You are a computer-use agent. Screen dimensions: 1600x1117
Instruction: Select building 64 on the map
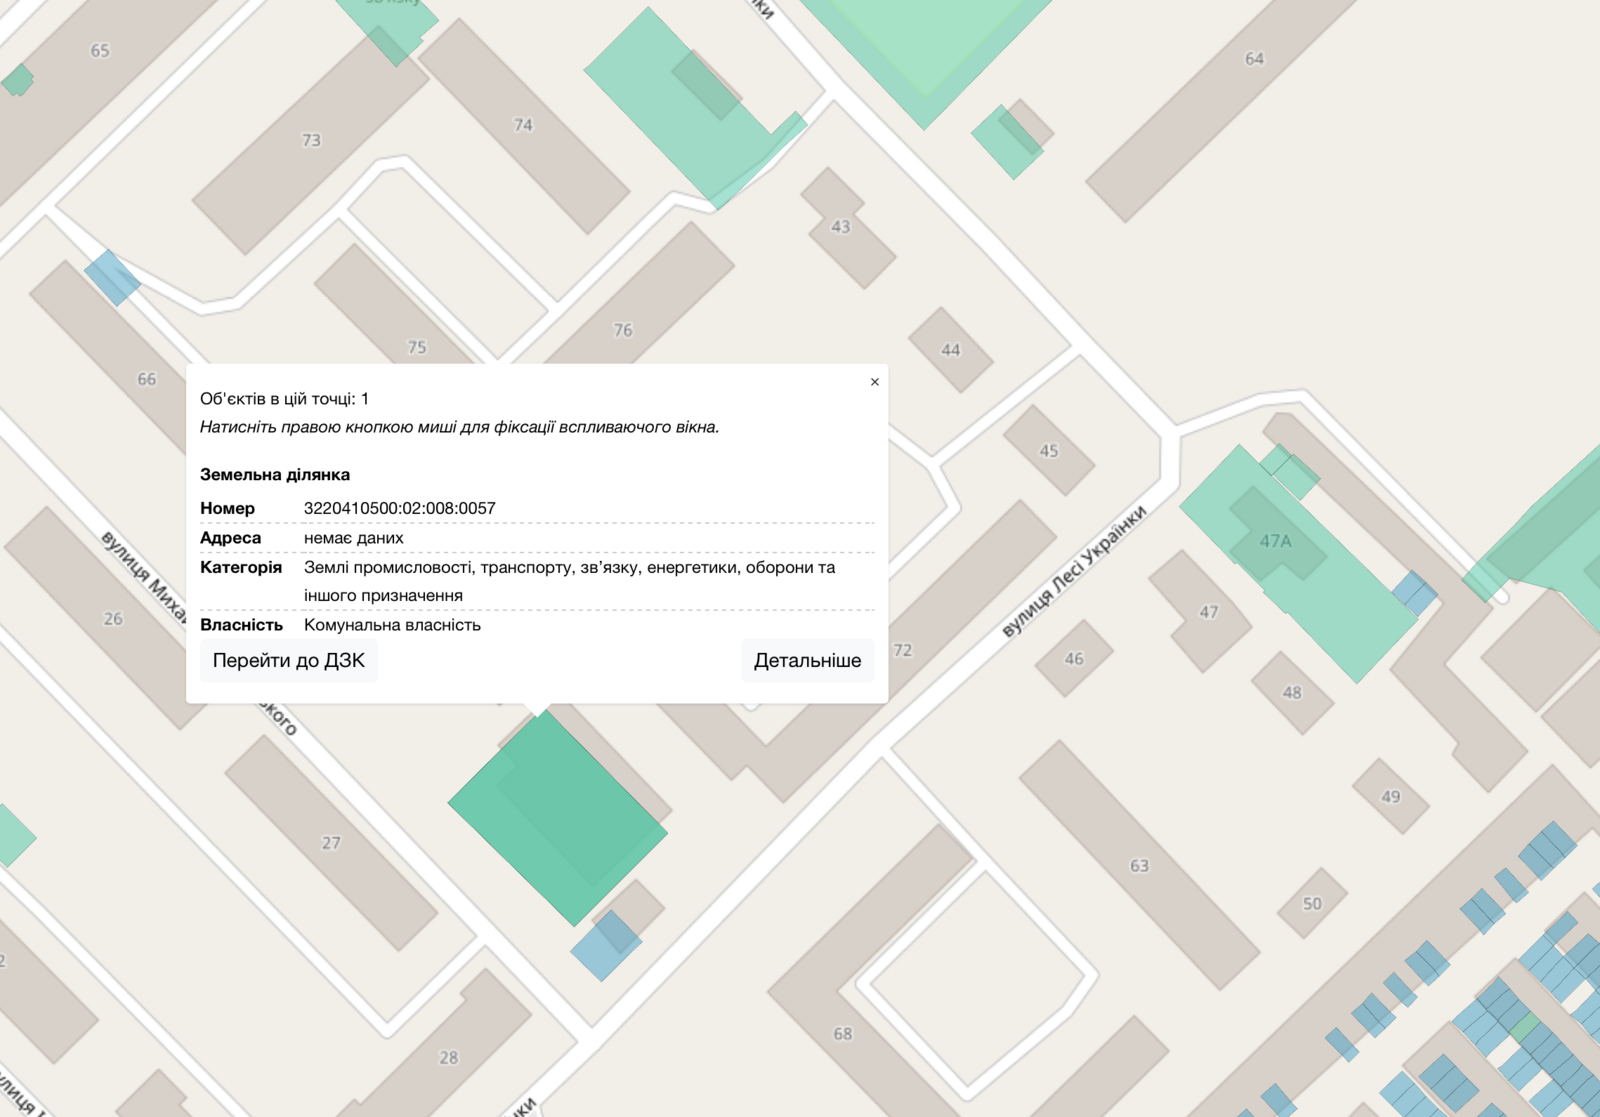[1253, 60]
